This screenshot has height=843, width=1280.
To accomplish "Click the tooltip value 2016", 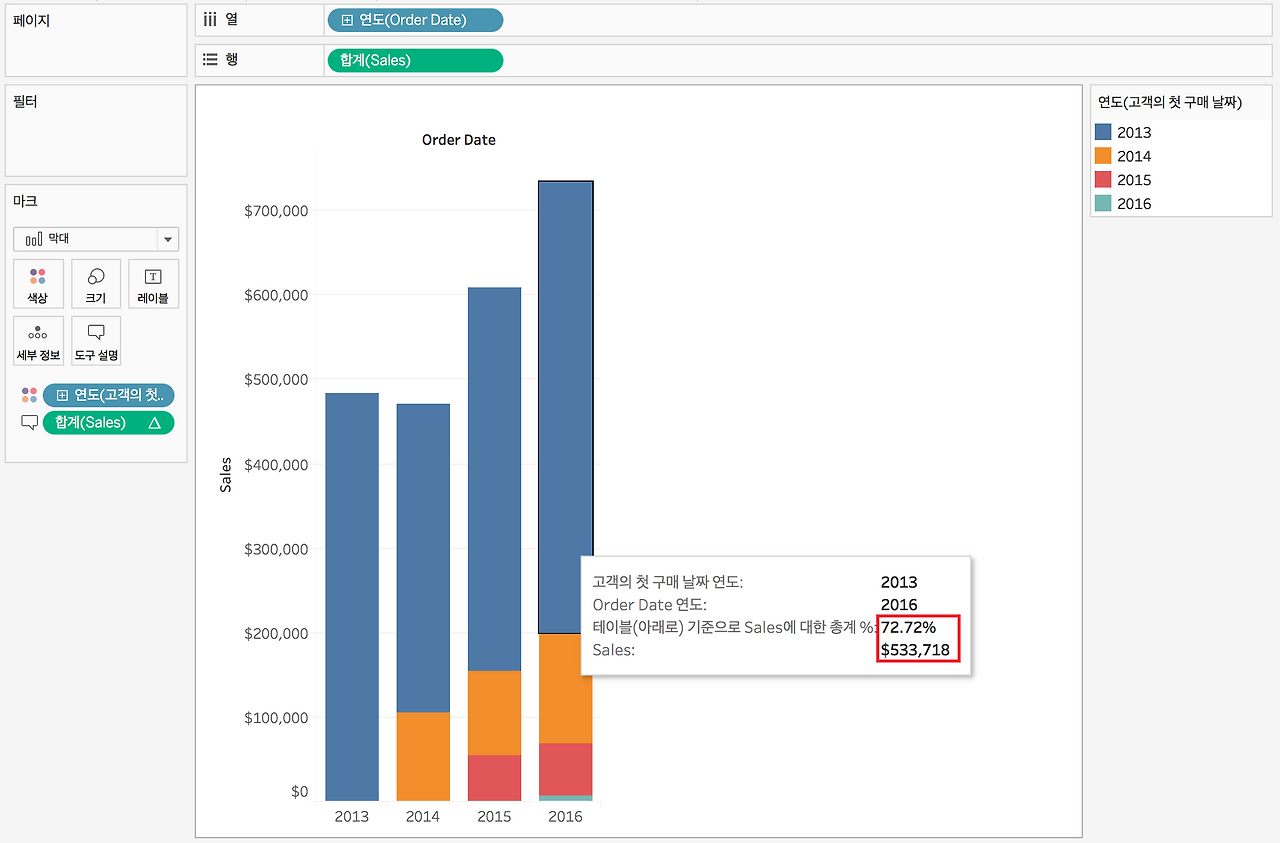I will click(899, 605).
